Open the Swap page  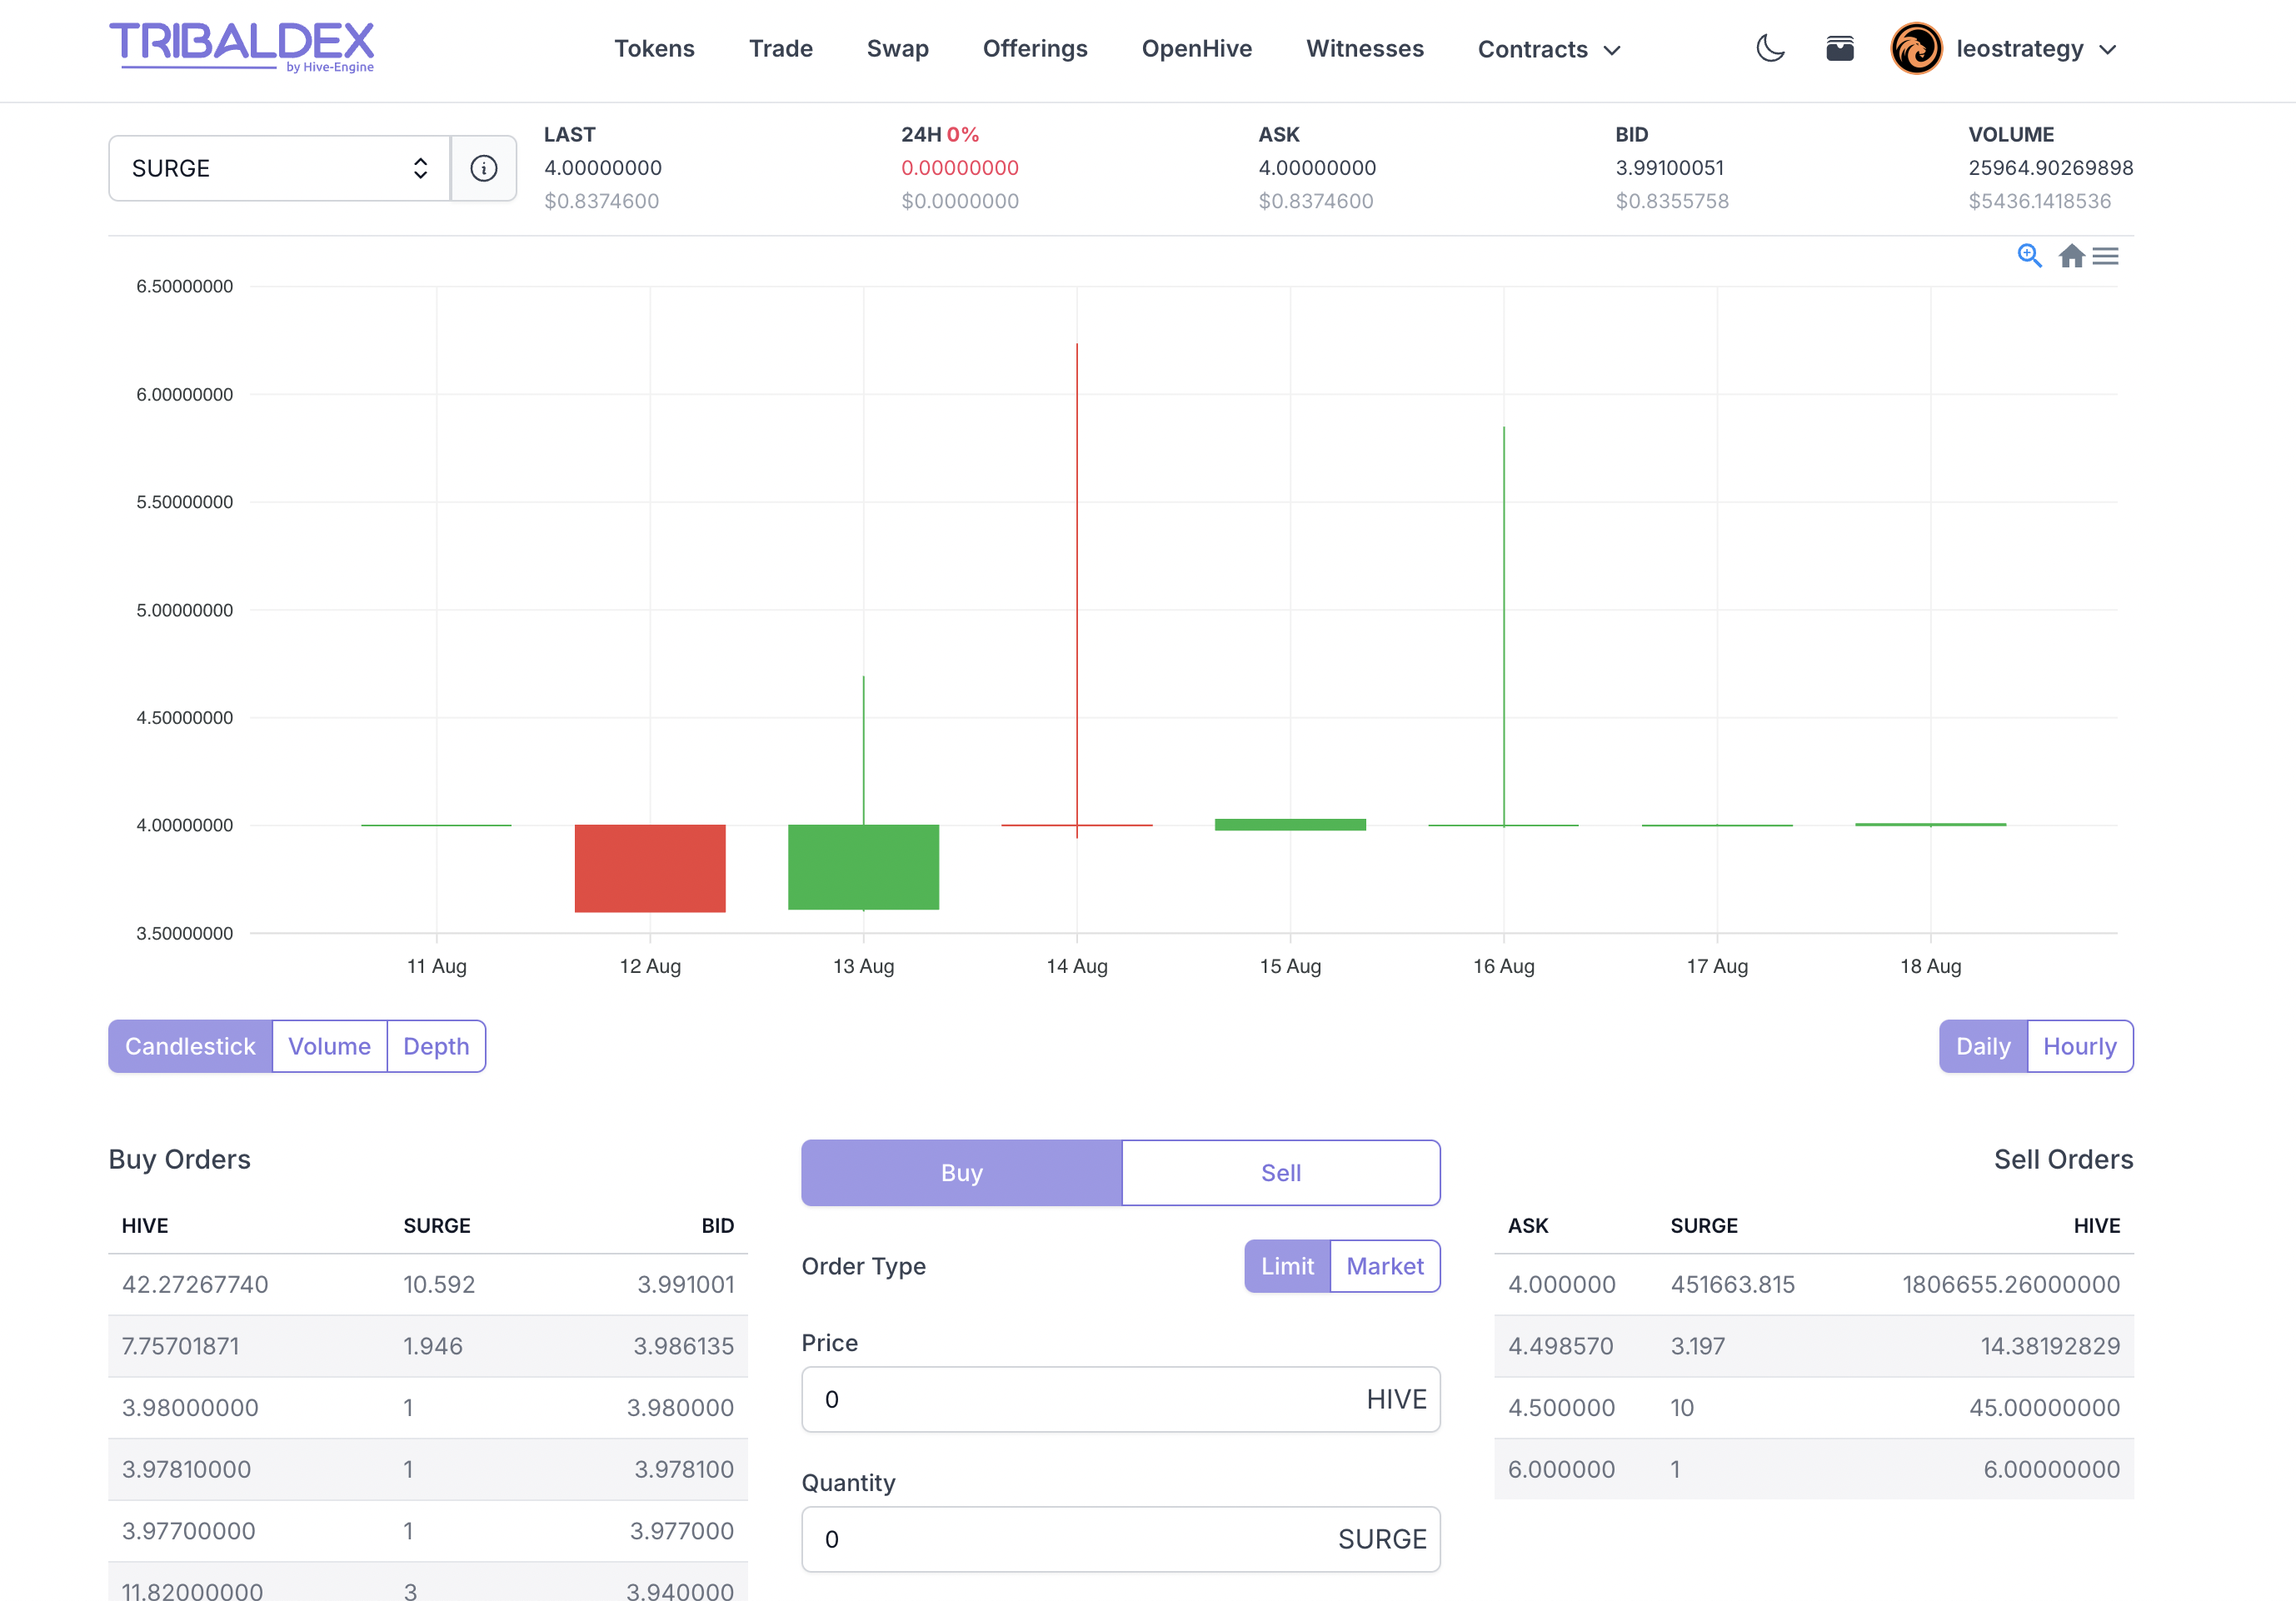point(898,48)
